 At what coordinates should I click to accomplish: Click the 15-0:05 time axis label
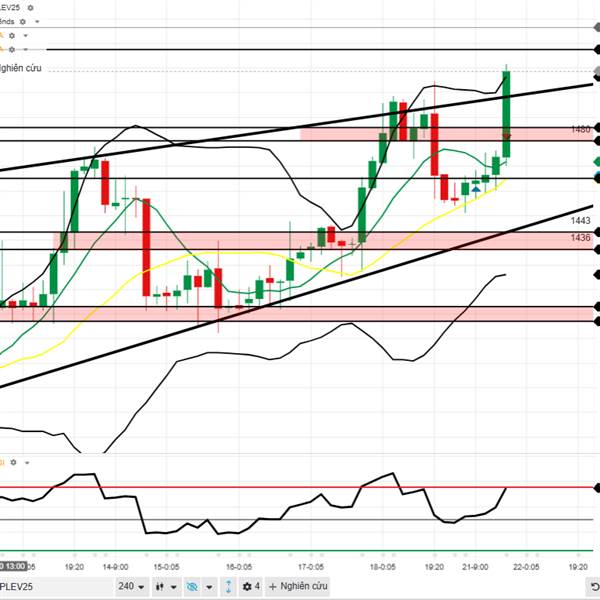(x=166, y=567)
